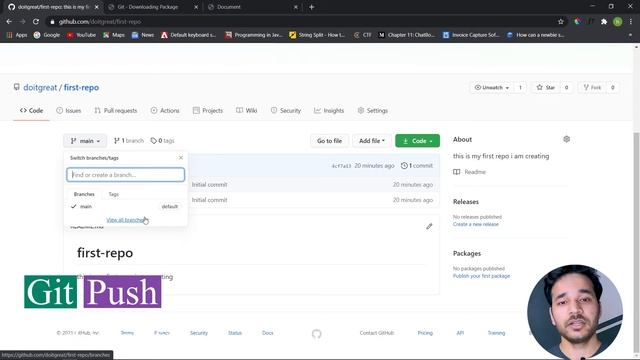Open the 1 commit history link

pyautogui.click(x=417, y=166)
